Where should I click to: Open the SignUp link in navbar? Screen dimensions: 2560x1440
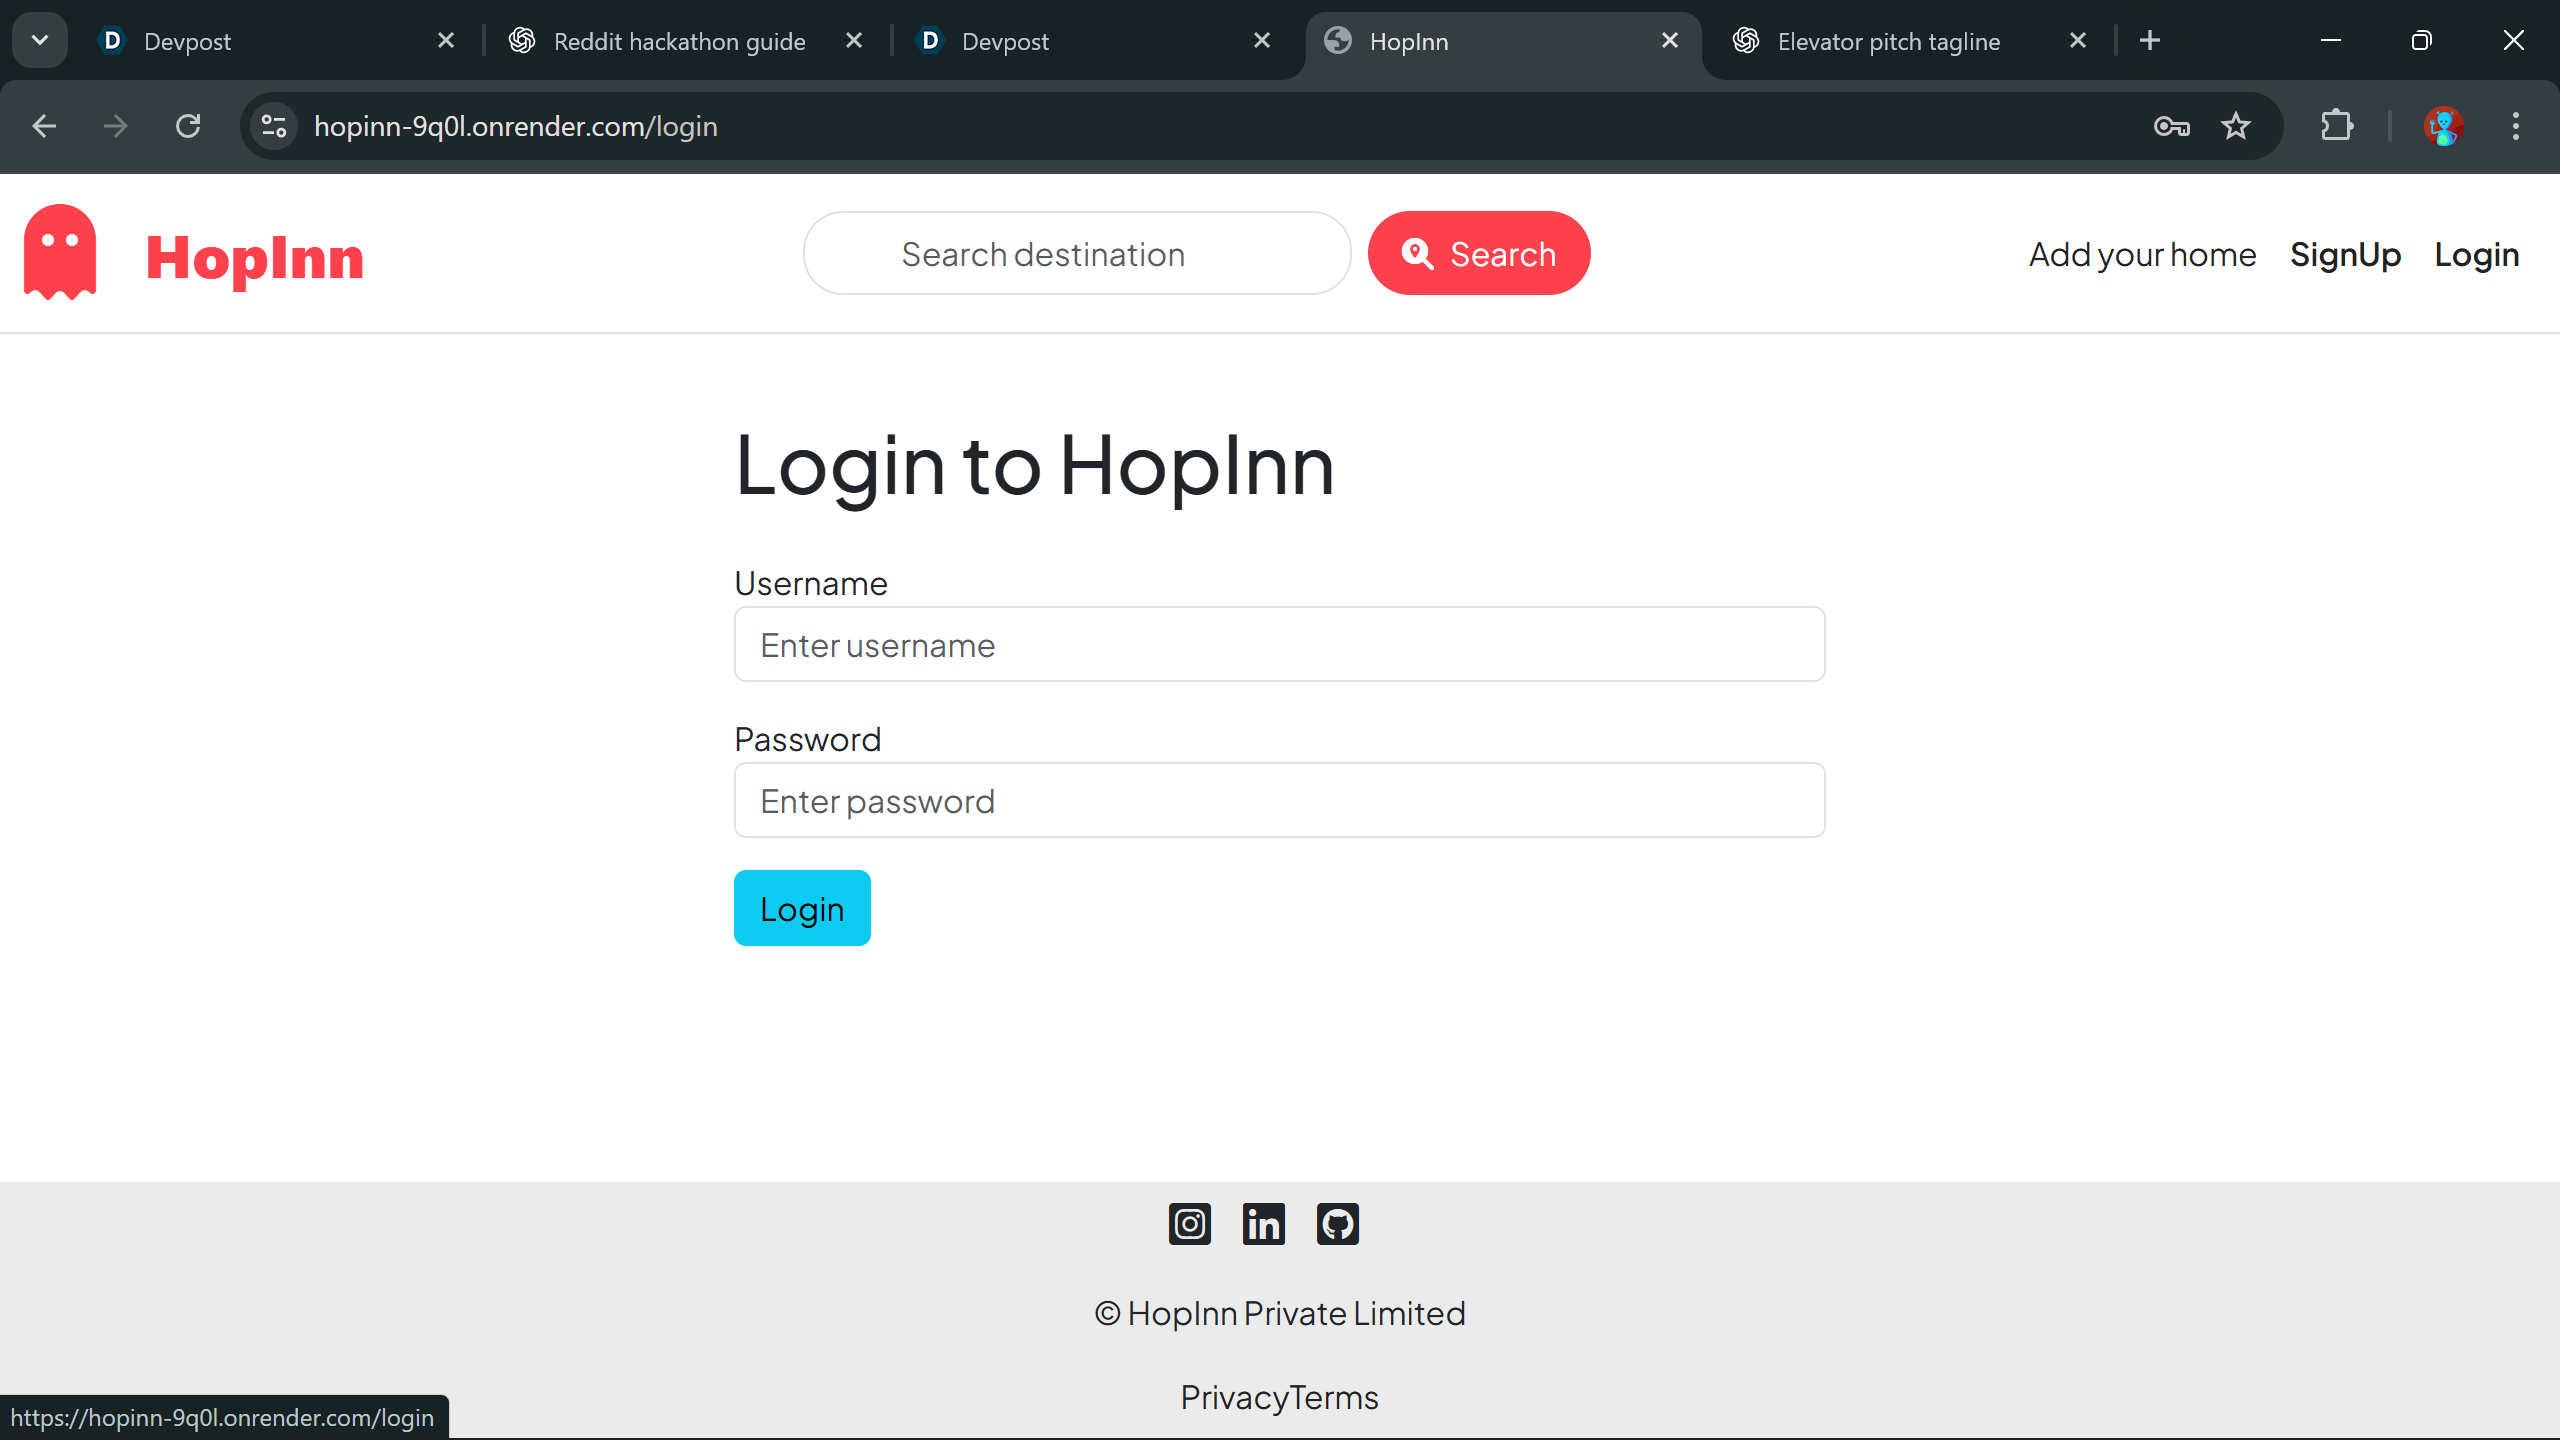(x=2345, y=254)
